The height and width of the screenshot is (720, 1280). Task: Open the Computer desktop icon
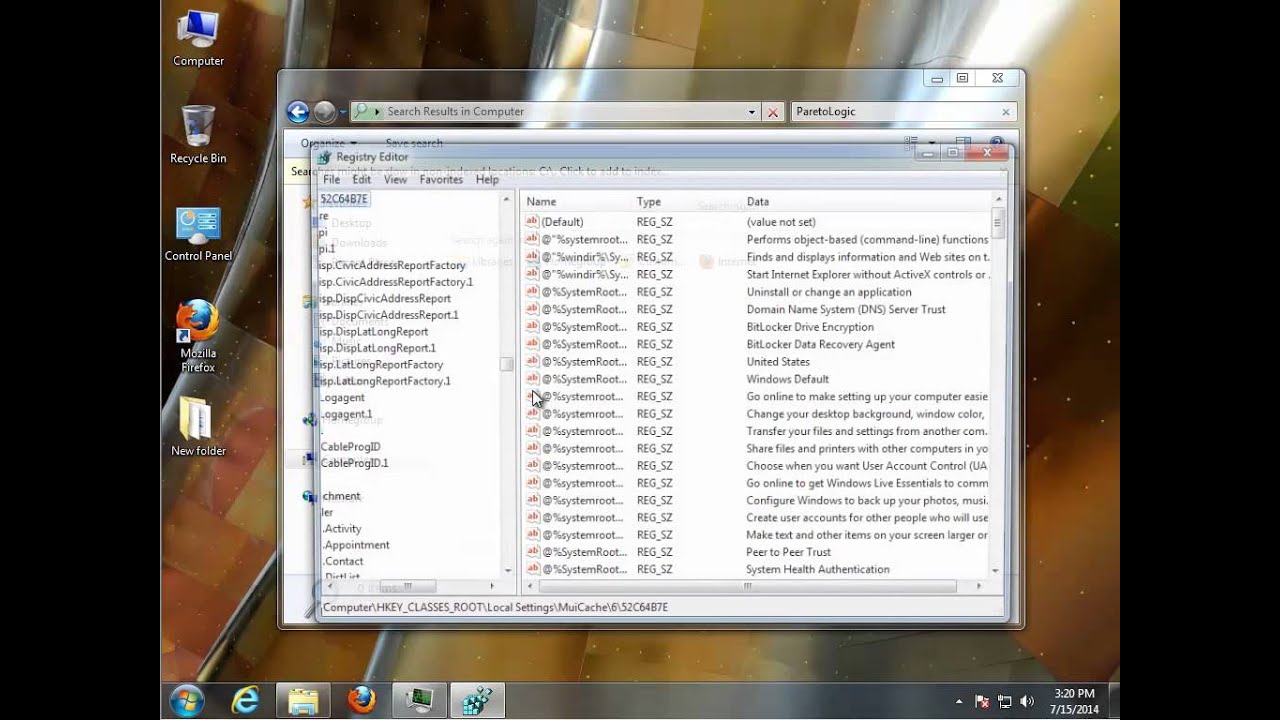click(198, 38)
